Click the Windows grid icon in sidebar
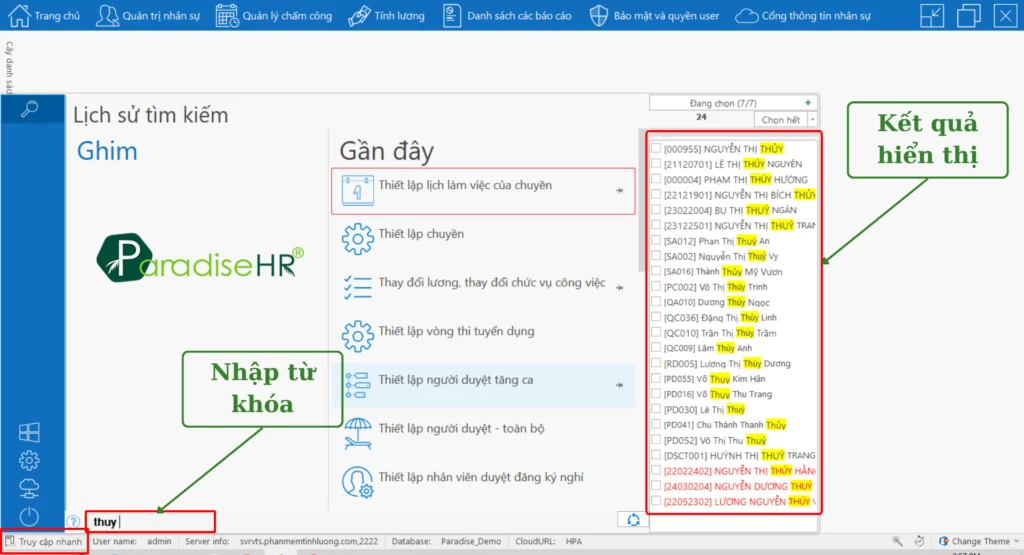 click(x=29, y=432)
